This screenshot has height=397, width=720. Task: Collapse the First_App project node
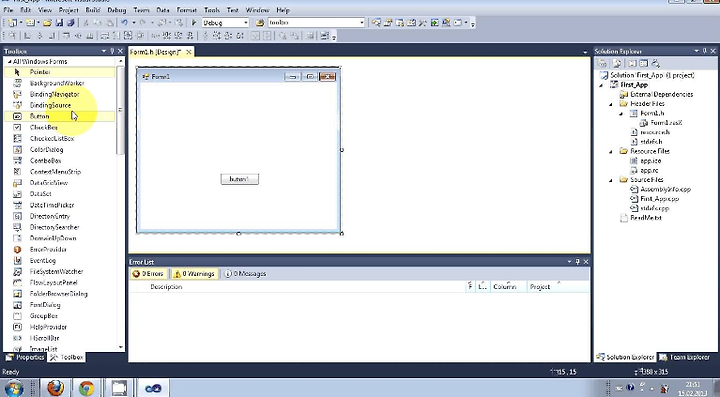[601, 85]
